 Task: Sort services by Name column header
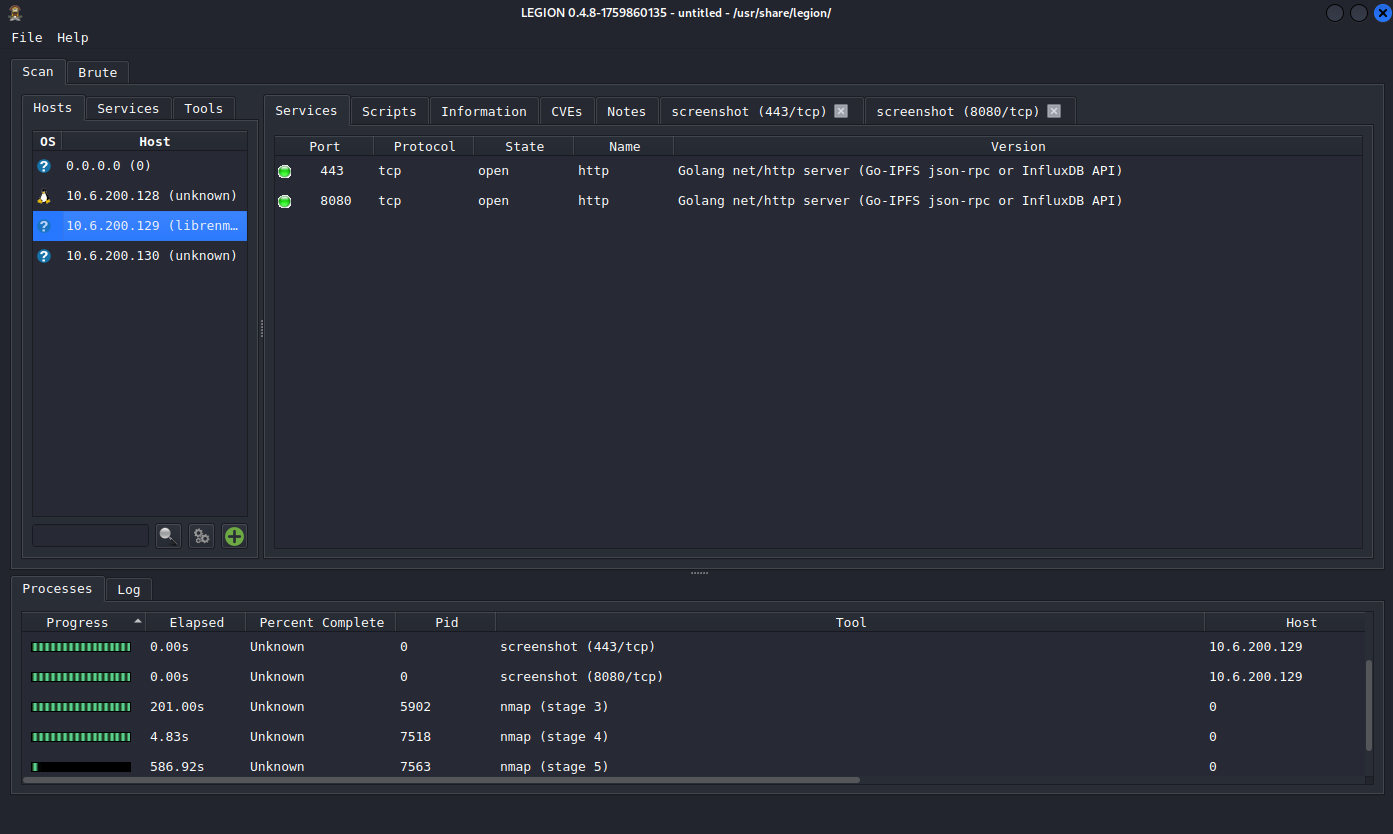(624, 146)
